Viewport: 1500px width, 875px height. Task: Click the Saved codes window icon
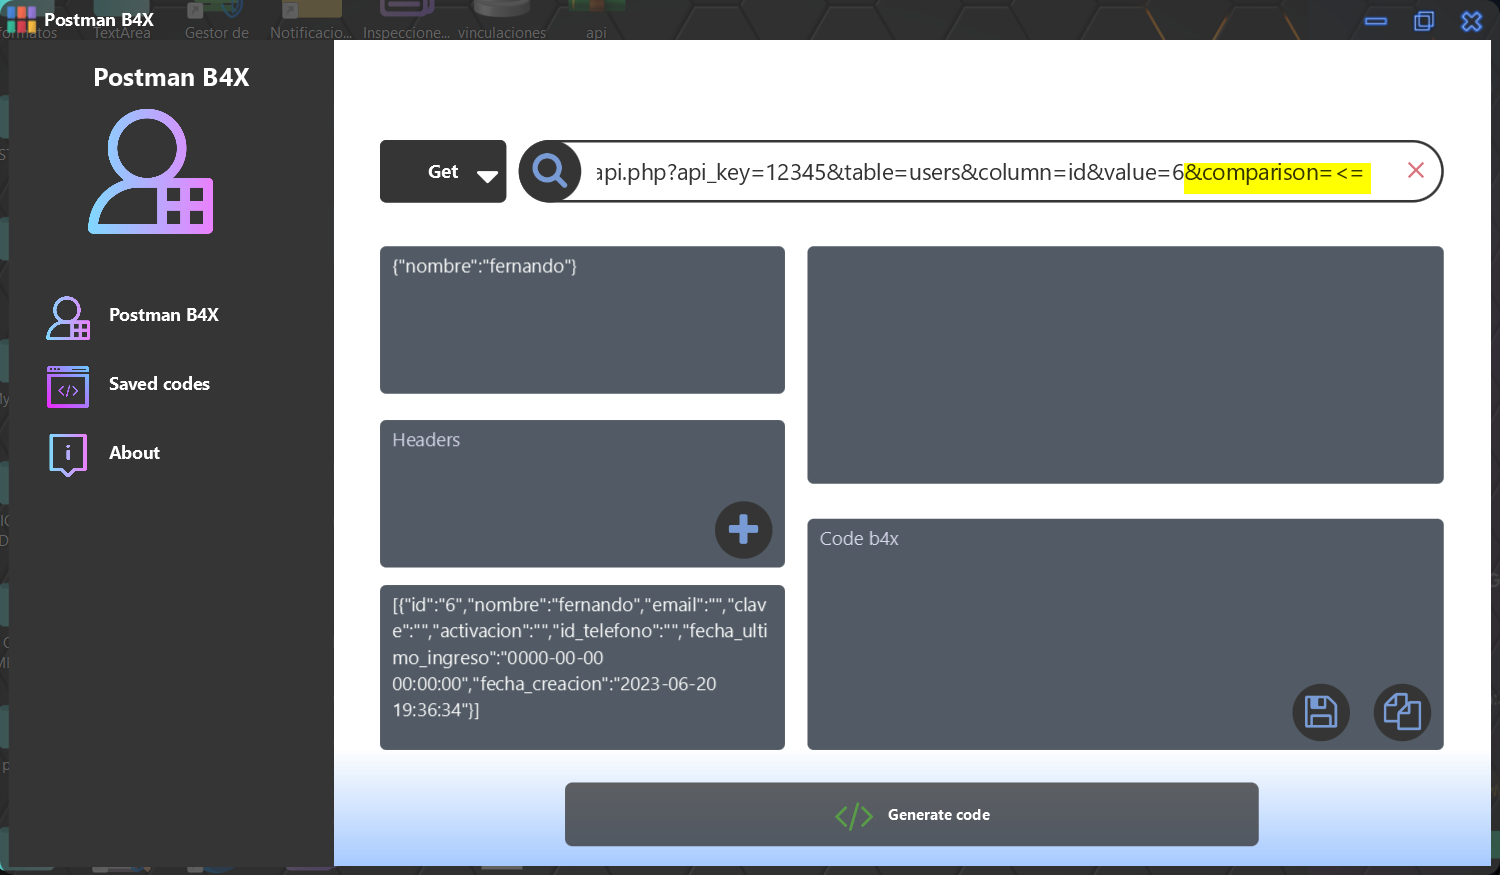coord(68,387)
